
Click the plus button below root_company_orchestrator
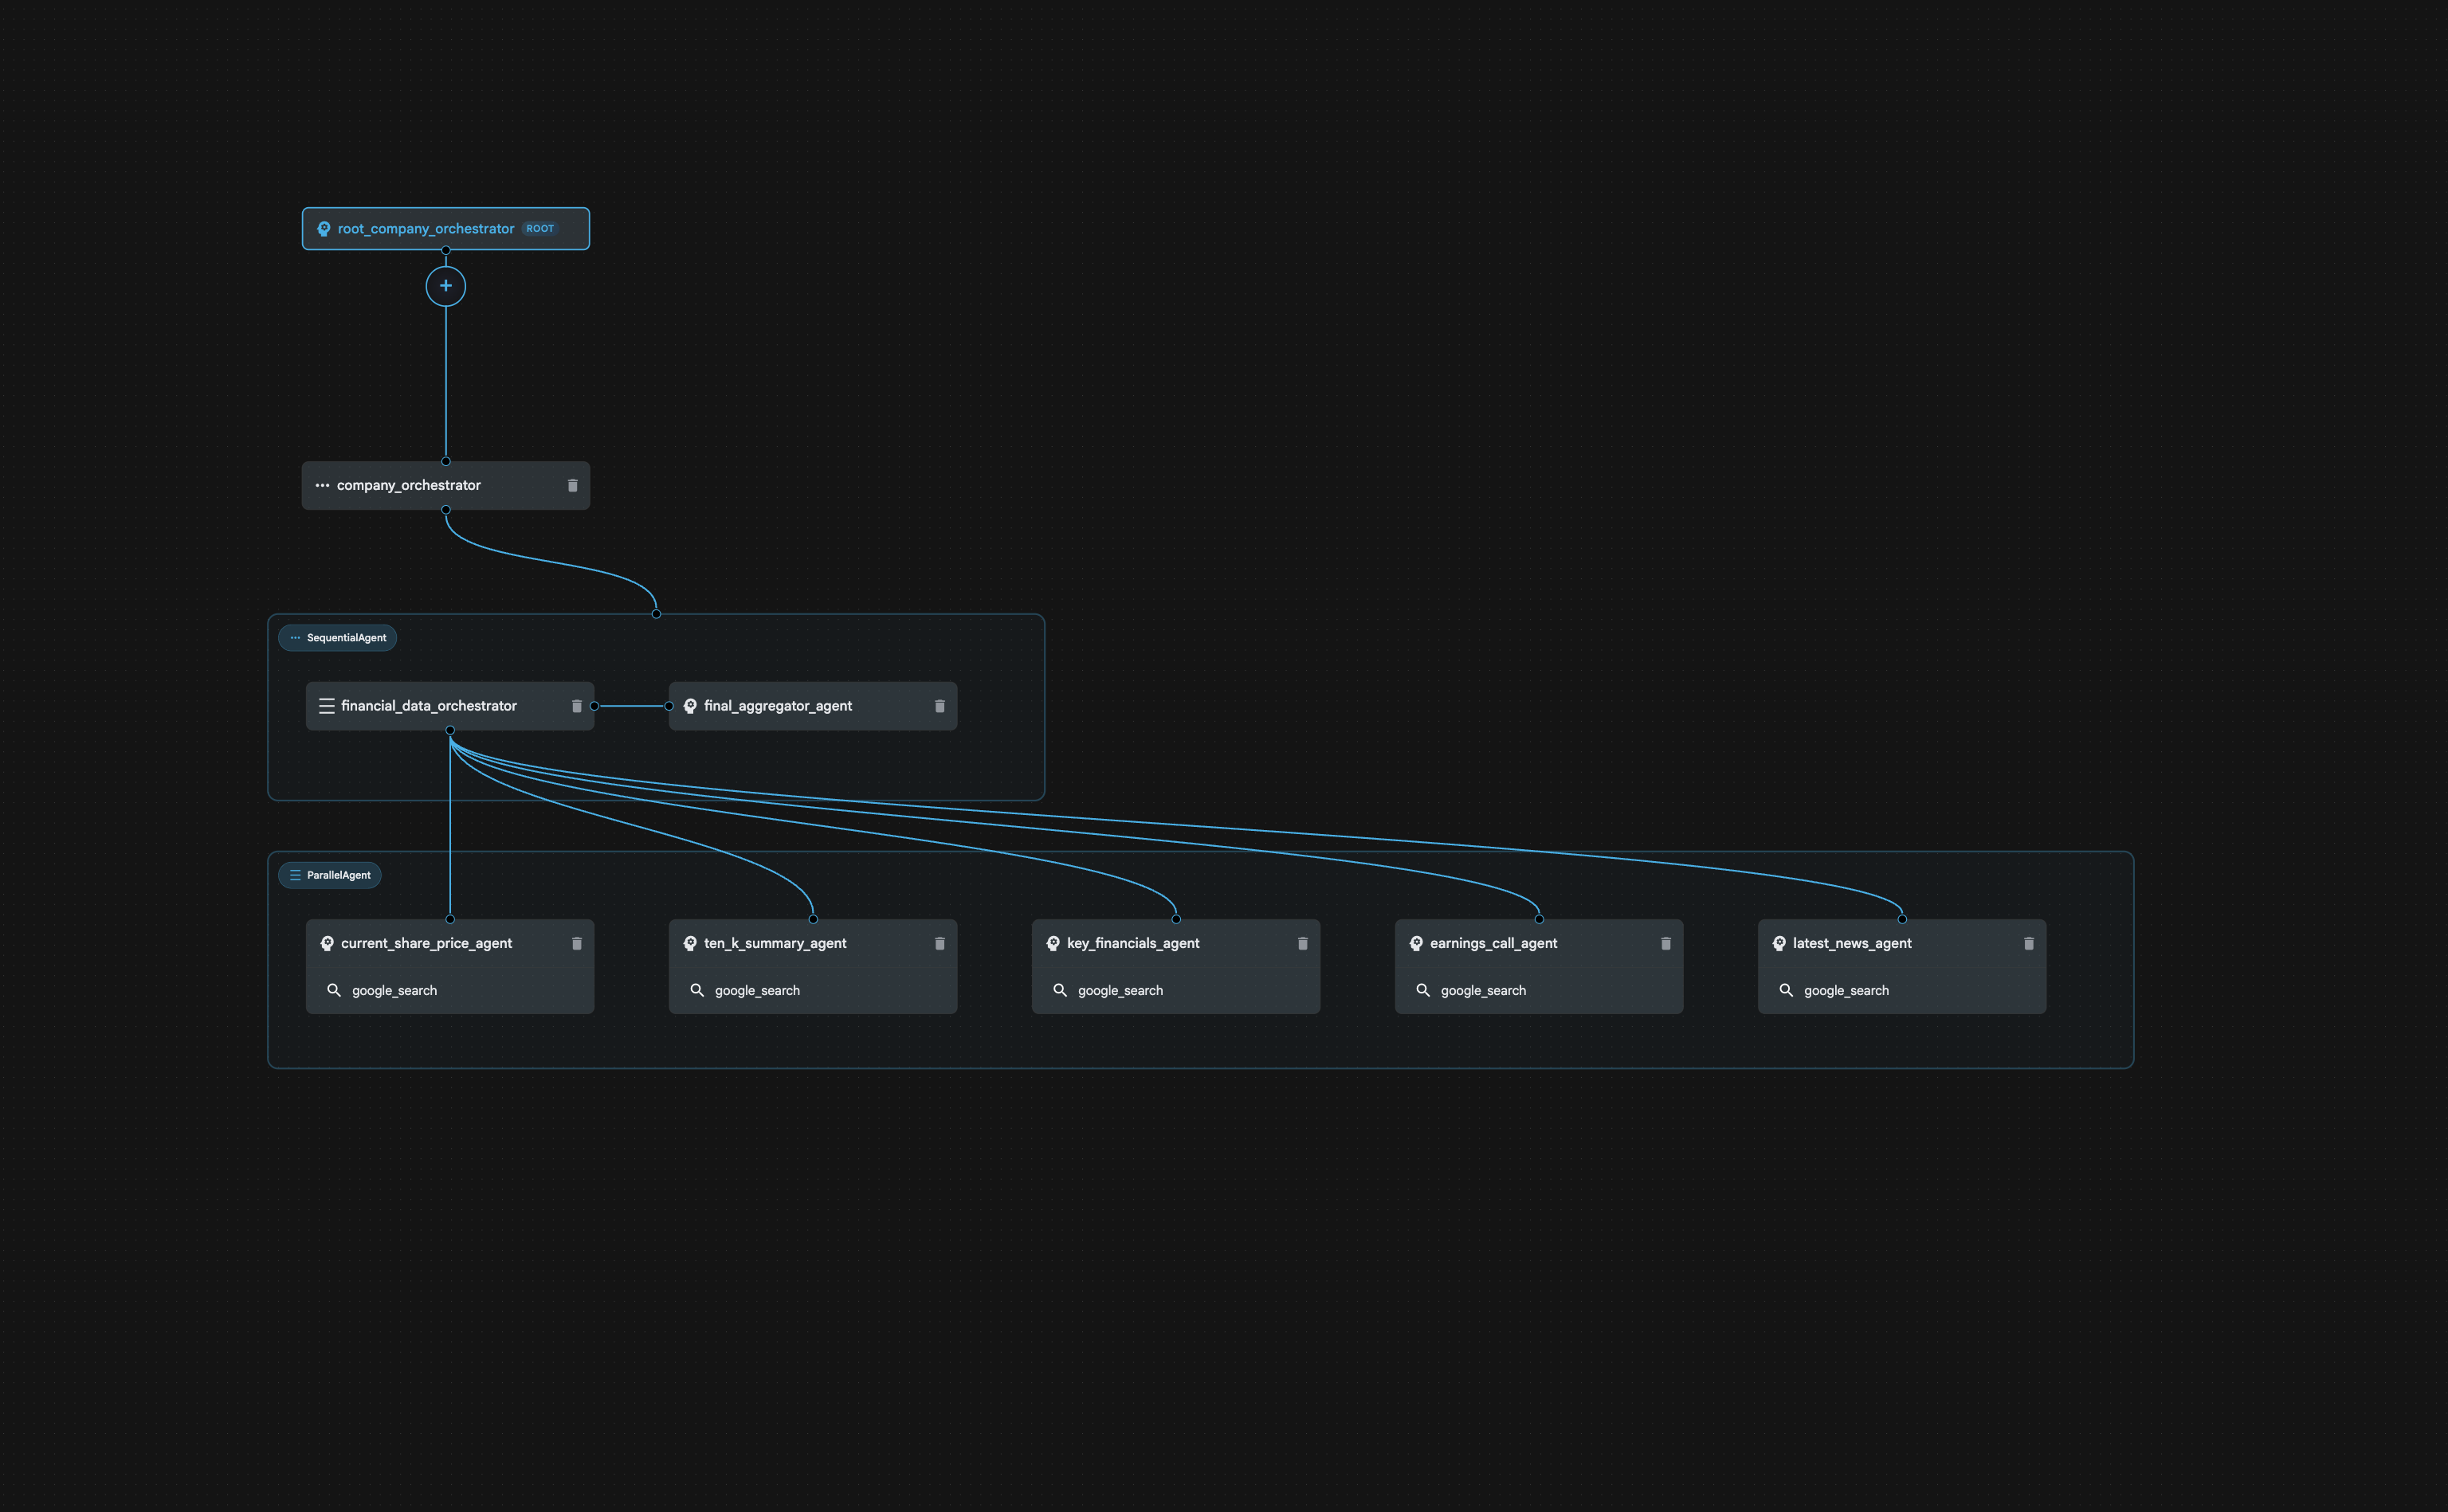click(445, 285)
